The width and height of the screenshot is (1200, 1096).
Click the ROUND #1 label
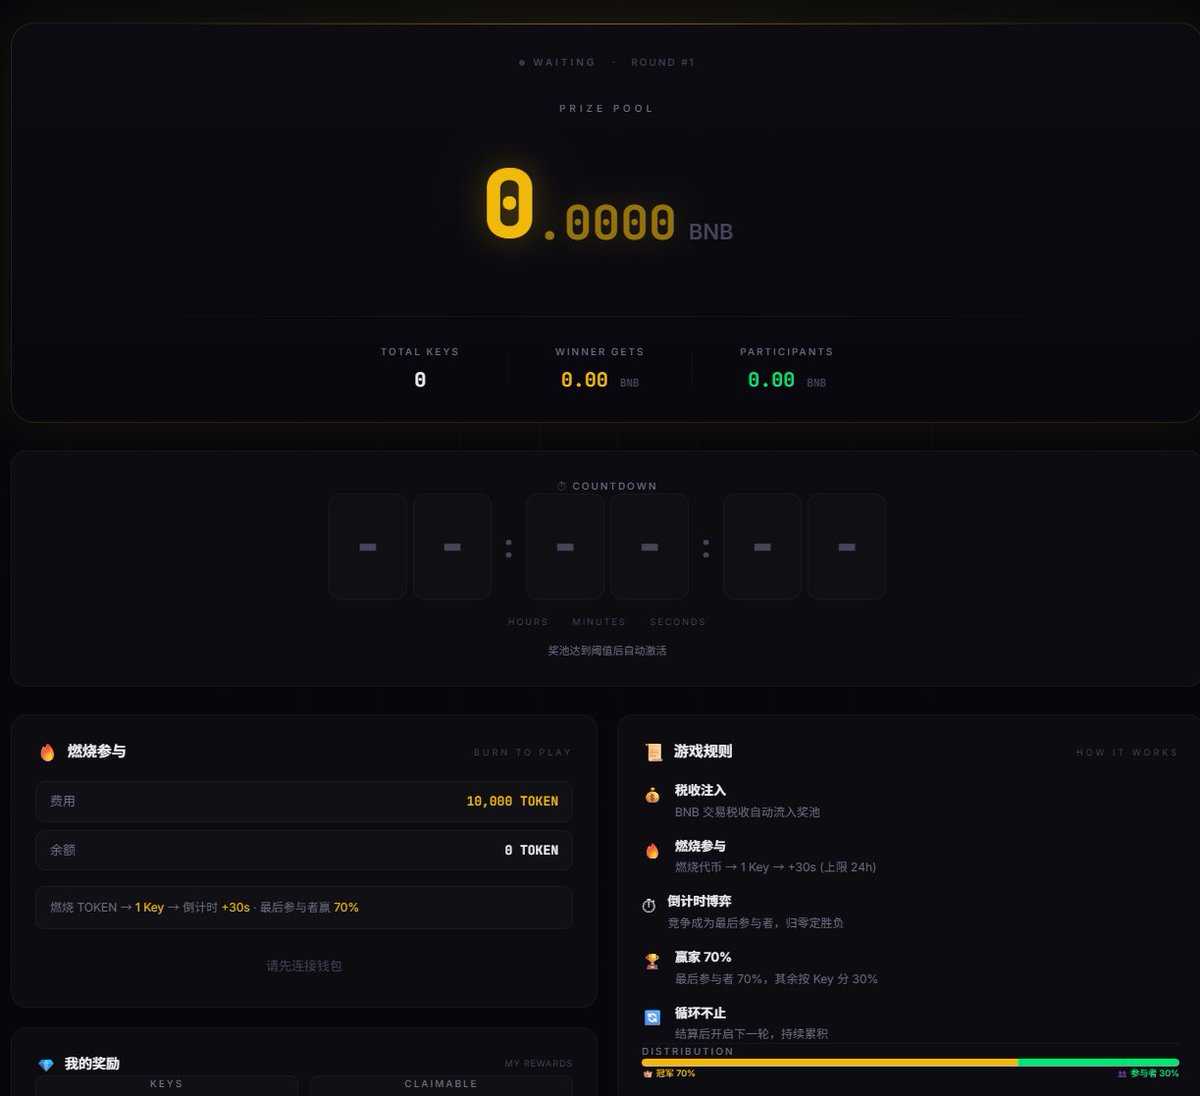[662, 63]
